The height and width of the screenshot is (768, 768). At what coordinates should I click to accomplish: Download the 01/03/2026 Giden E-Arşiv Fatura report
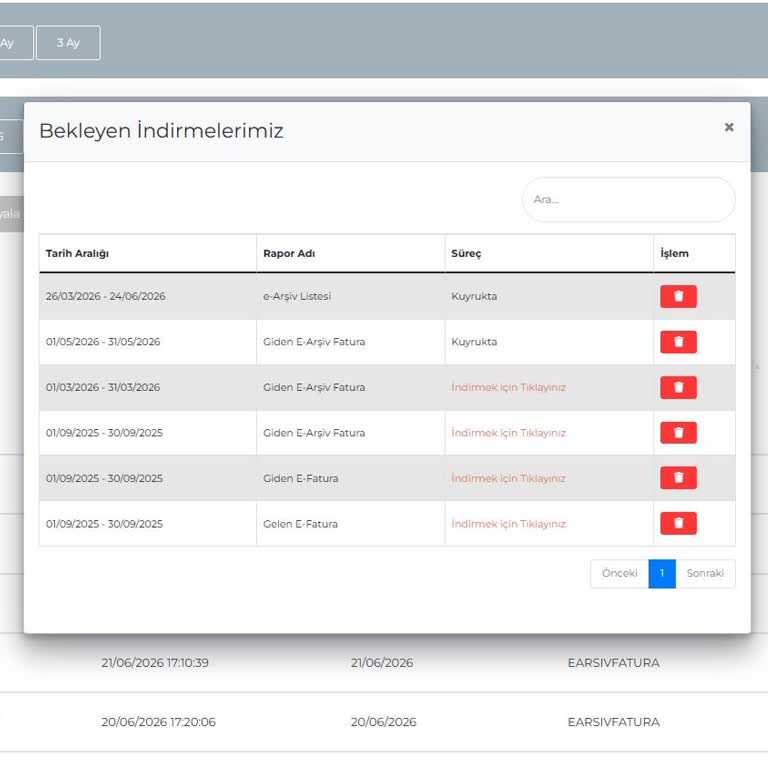pos(508,387)
